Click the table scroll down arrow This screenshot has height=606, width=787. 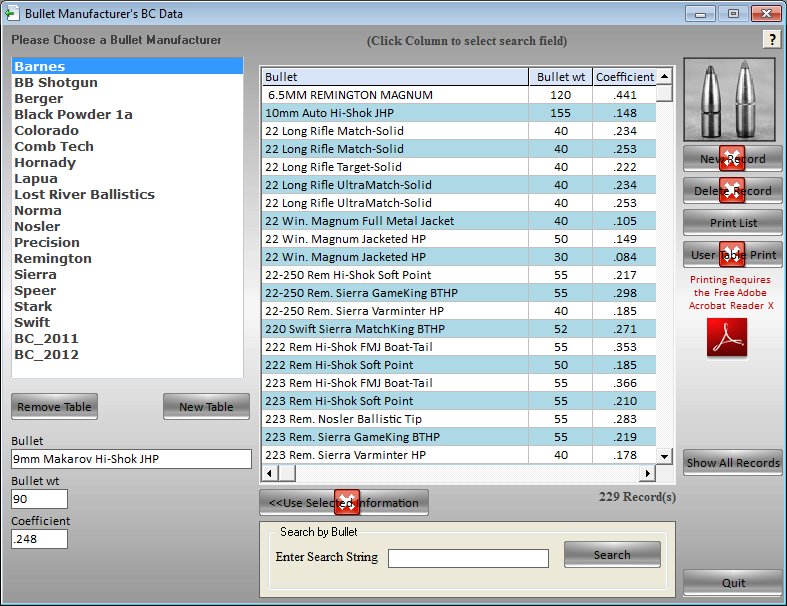click(x=664, y=456)
